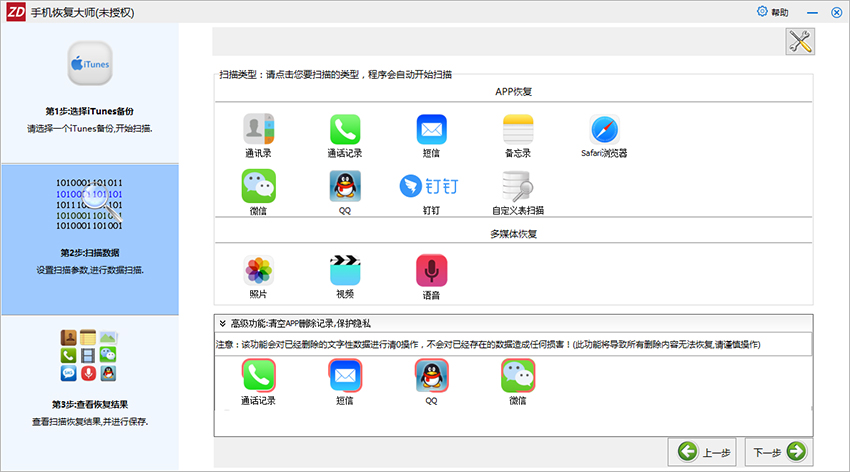Click 查看扫描恢复结果,并进行保存 description
The height and width of the screenshot is (472, 850).
click(89, 422)
